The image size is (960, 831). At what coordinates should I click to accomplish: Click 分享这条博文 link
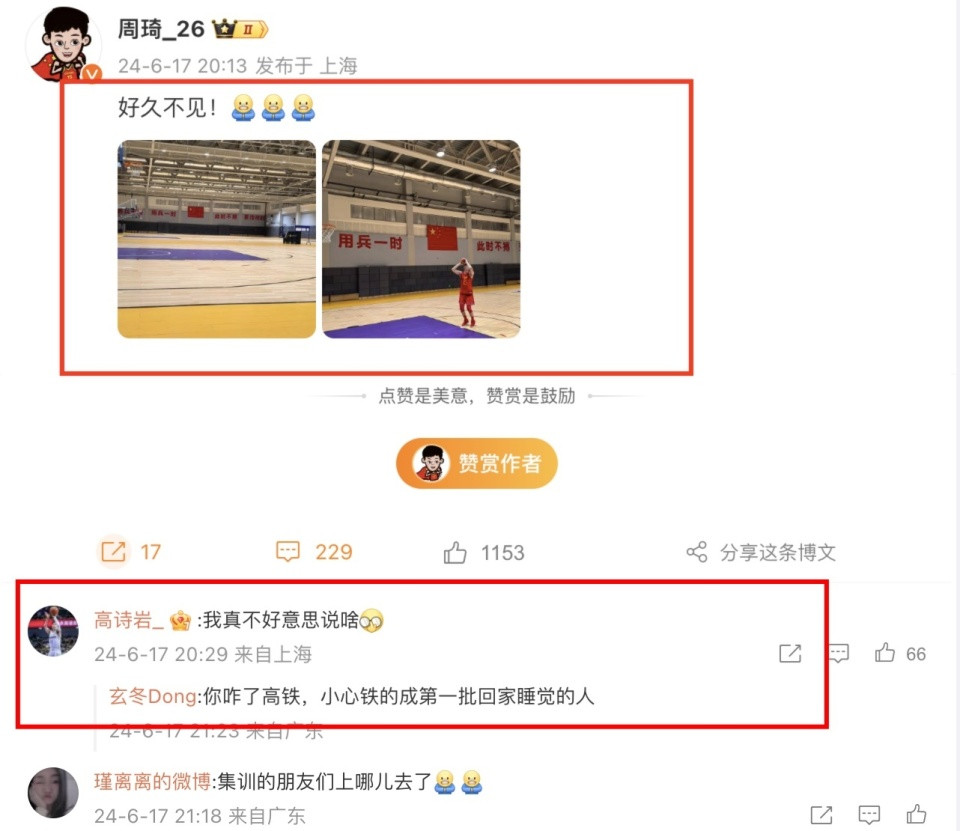click(778, 552)
